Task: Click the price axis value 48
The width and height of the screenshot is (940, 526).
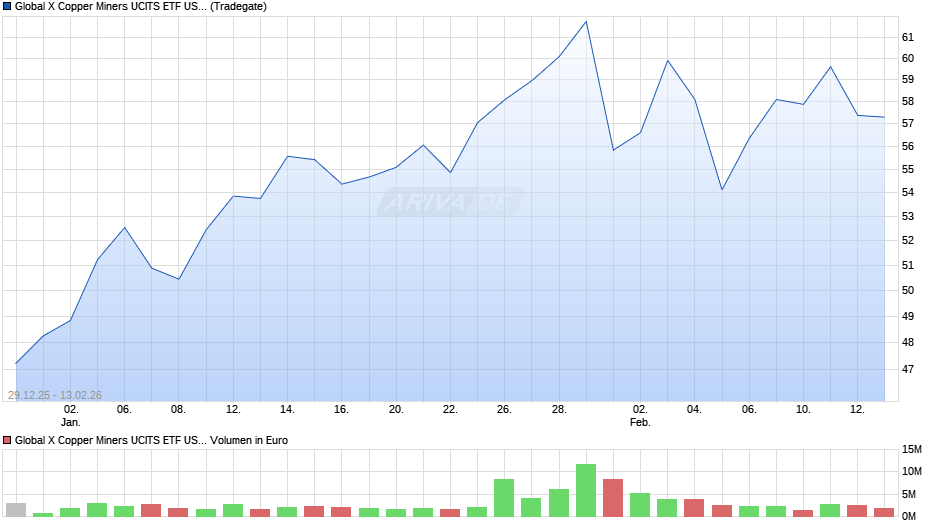Action: pyautogui.click(x=908, y=342)
